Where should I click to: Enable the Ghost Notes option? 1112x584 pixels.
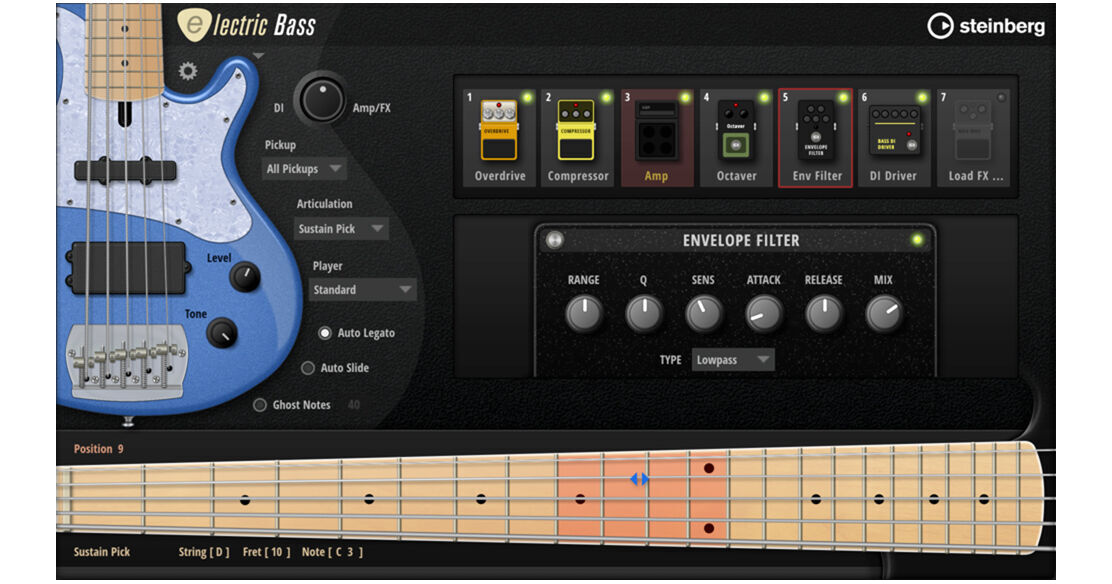260,404
